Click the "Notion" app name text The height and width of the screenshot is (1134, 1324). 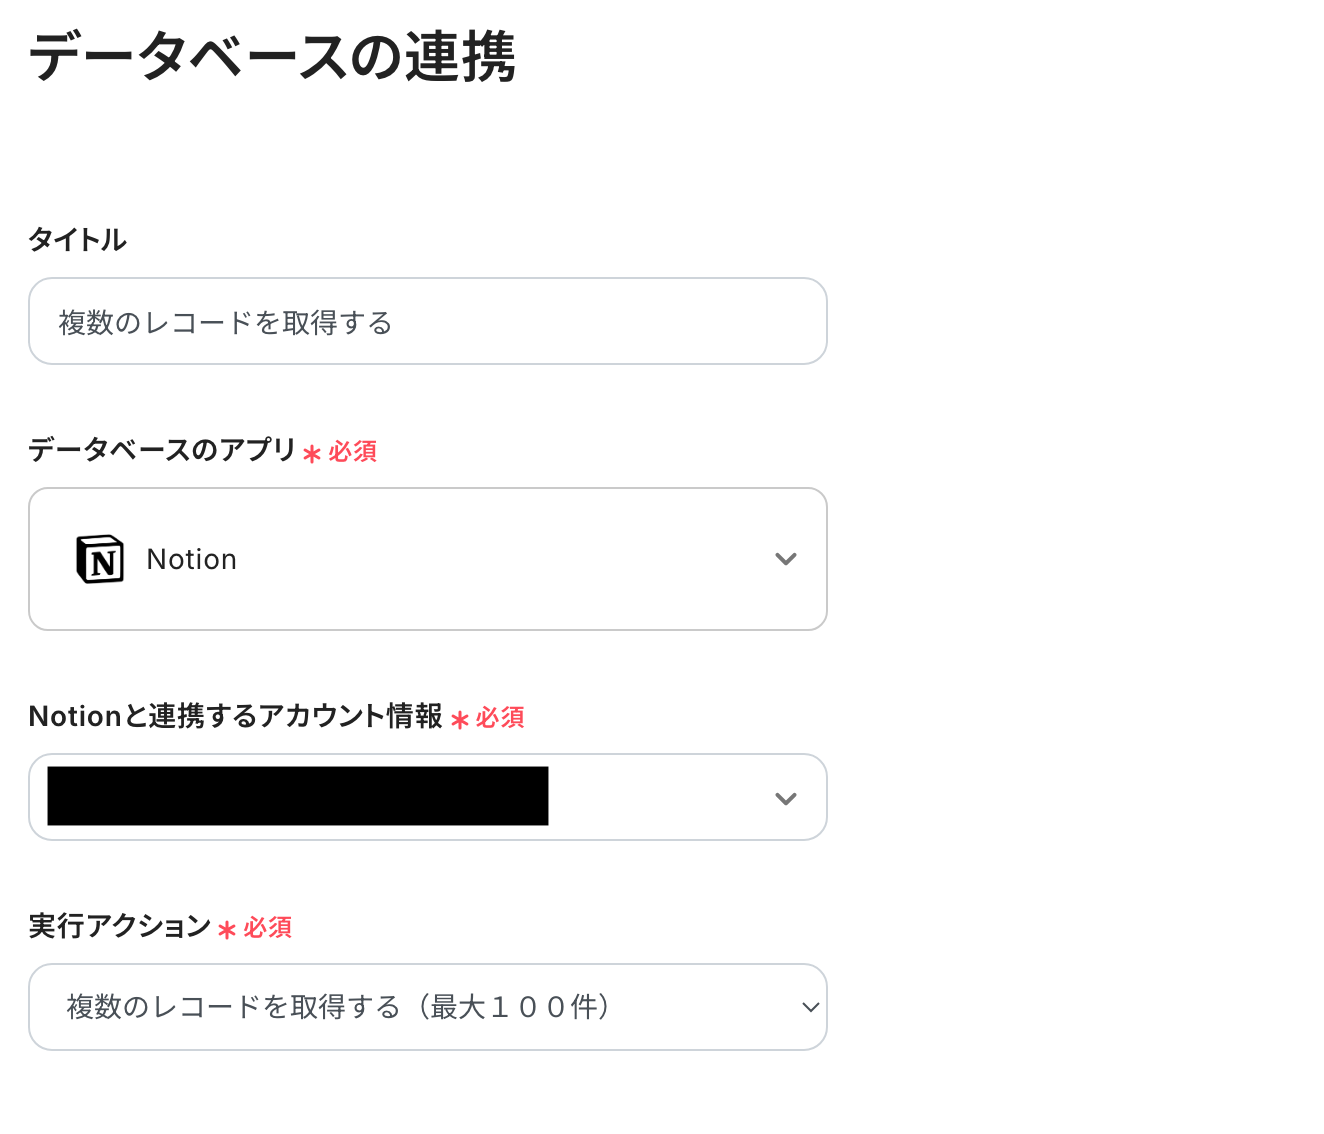tap(192, 559)
